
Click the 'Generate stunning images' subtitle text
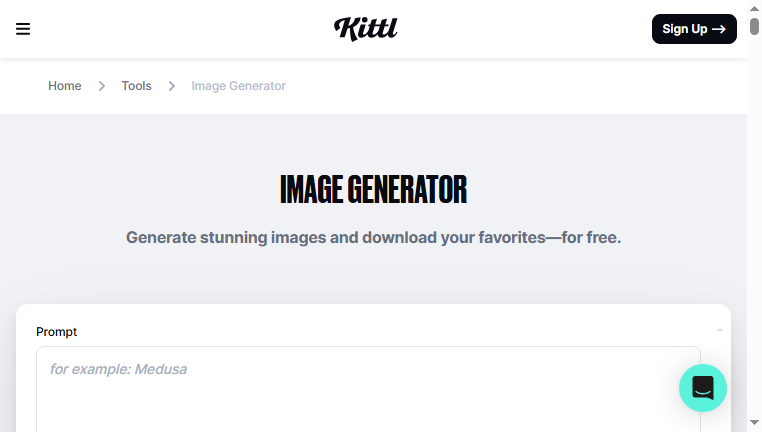click(373, 238)
